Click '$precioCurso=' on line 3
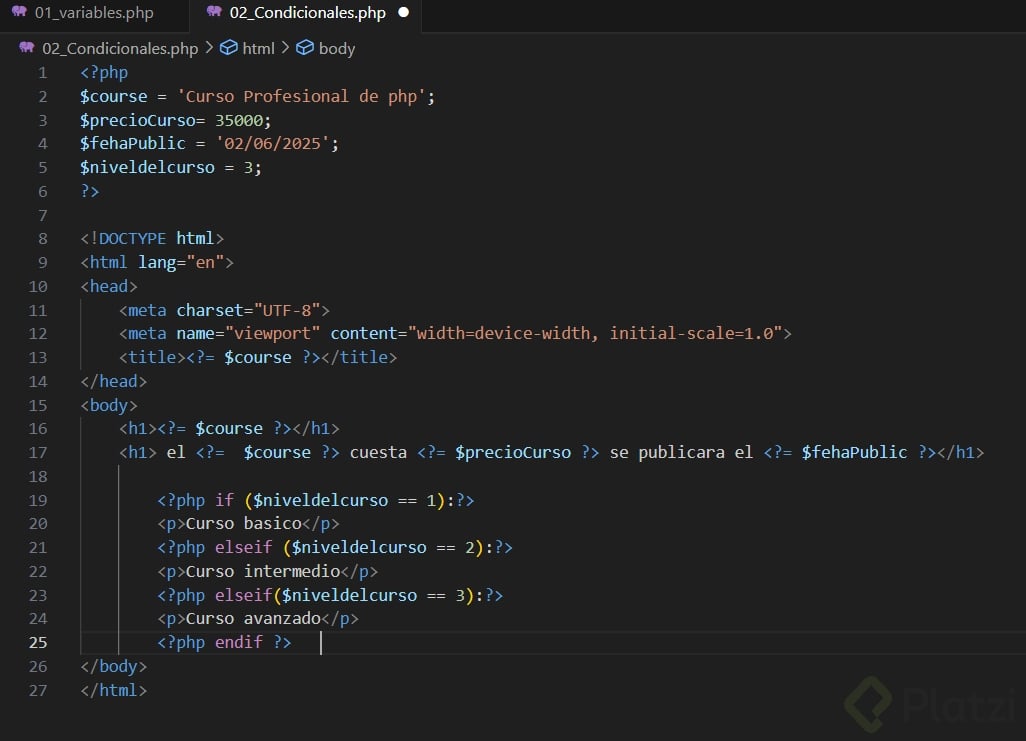 pos(143,120)
